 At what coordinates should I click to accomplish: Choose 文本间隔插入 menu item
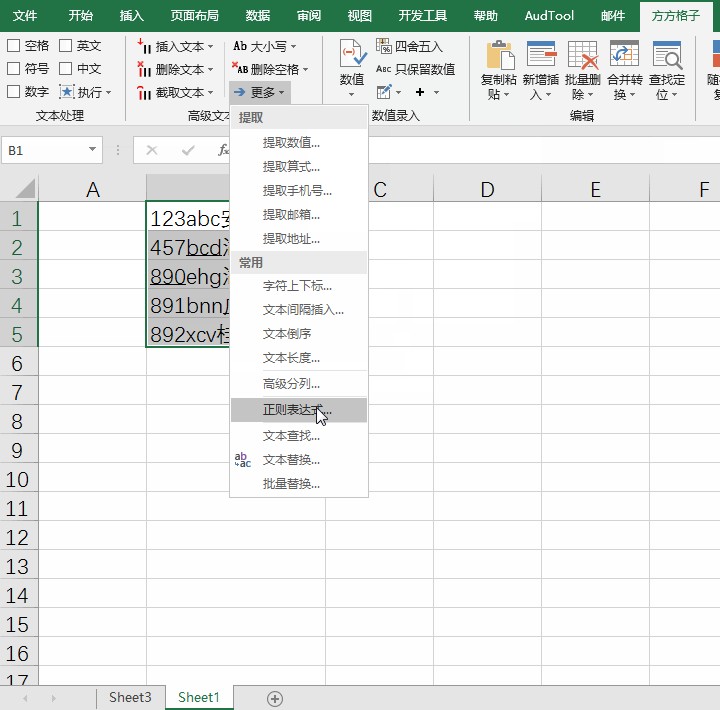pyautogui.click(x=298, y=310)
